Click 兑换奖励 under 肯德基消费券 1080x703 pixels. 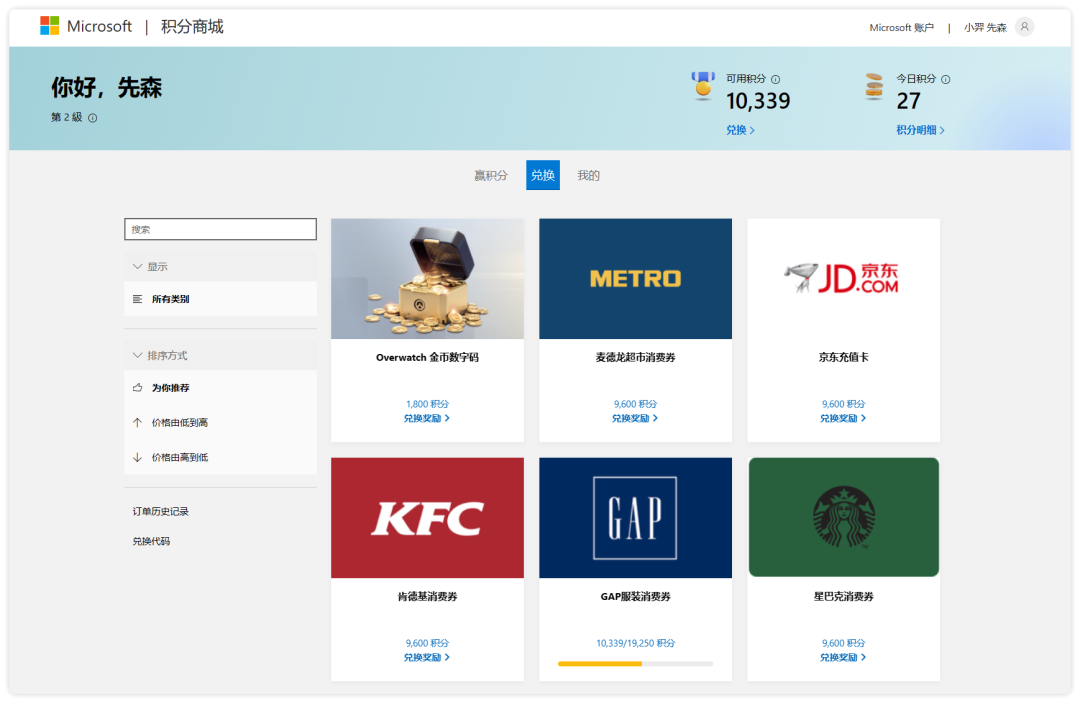click(x=426, y=658)
